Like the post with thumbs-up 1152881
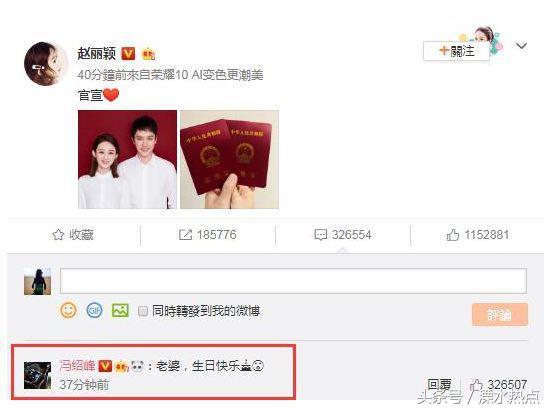Image resolution: width=549 pixels, height=410 pixels. 453,235
